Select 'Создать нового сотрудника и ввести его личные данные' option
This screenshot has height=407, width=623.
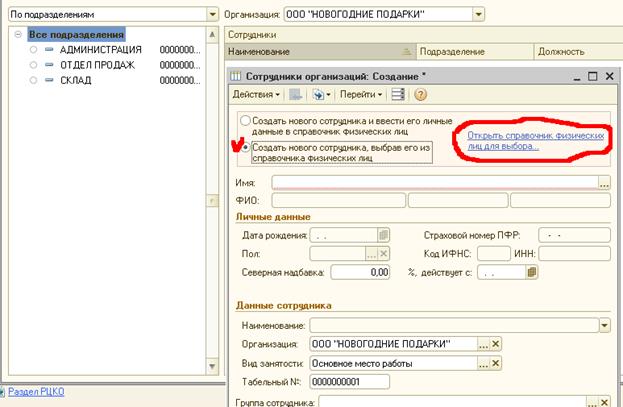245,120
